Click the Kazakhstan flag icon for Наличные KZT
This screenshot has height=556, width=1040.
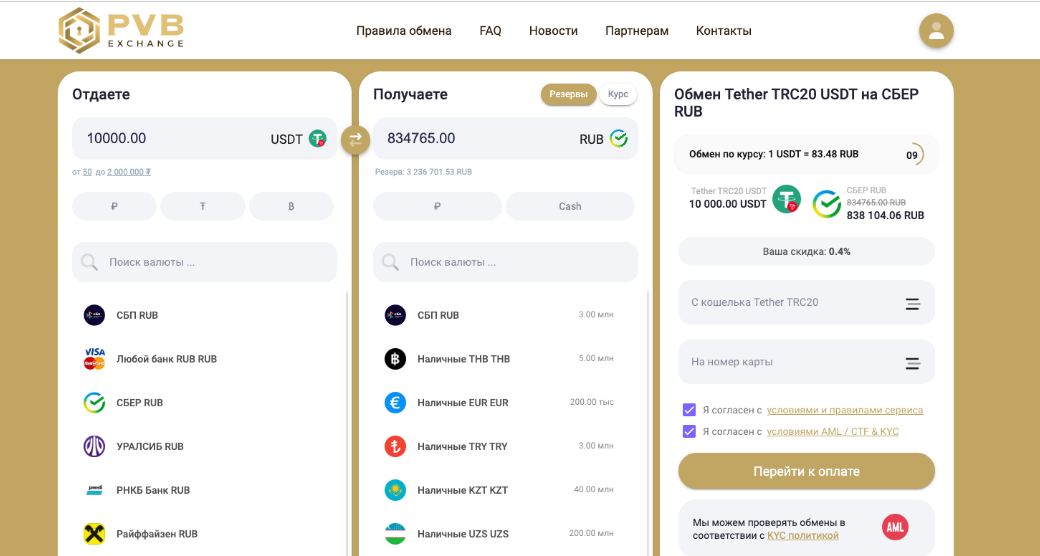pyautogui.click(x=395, y=490)
